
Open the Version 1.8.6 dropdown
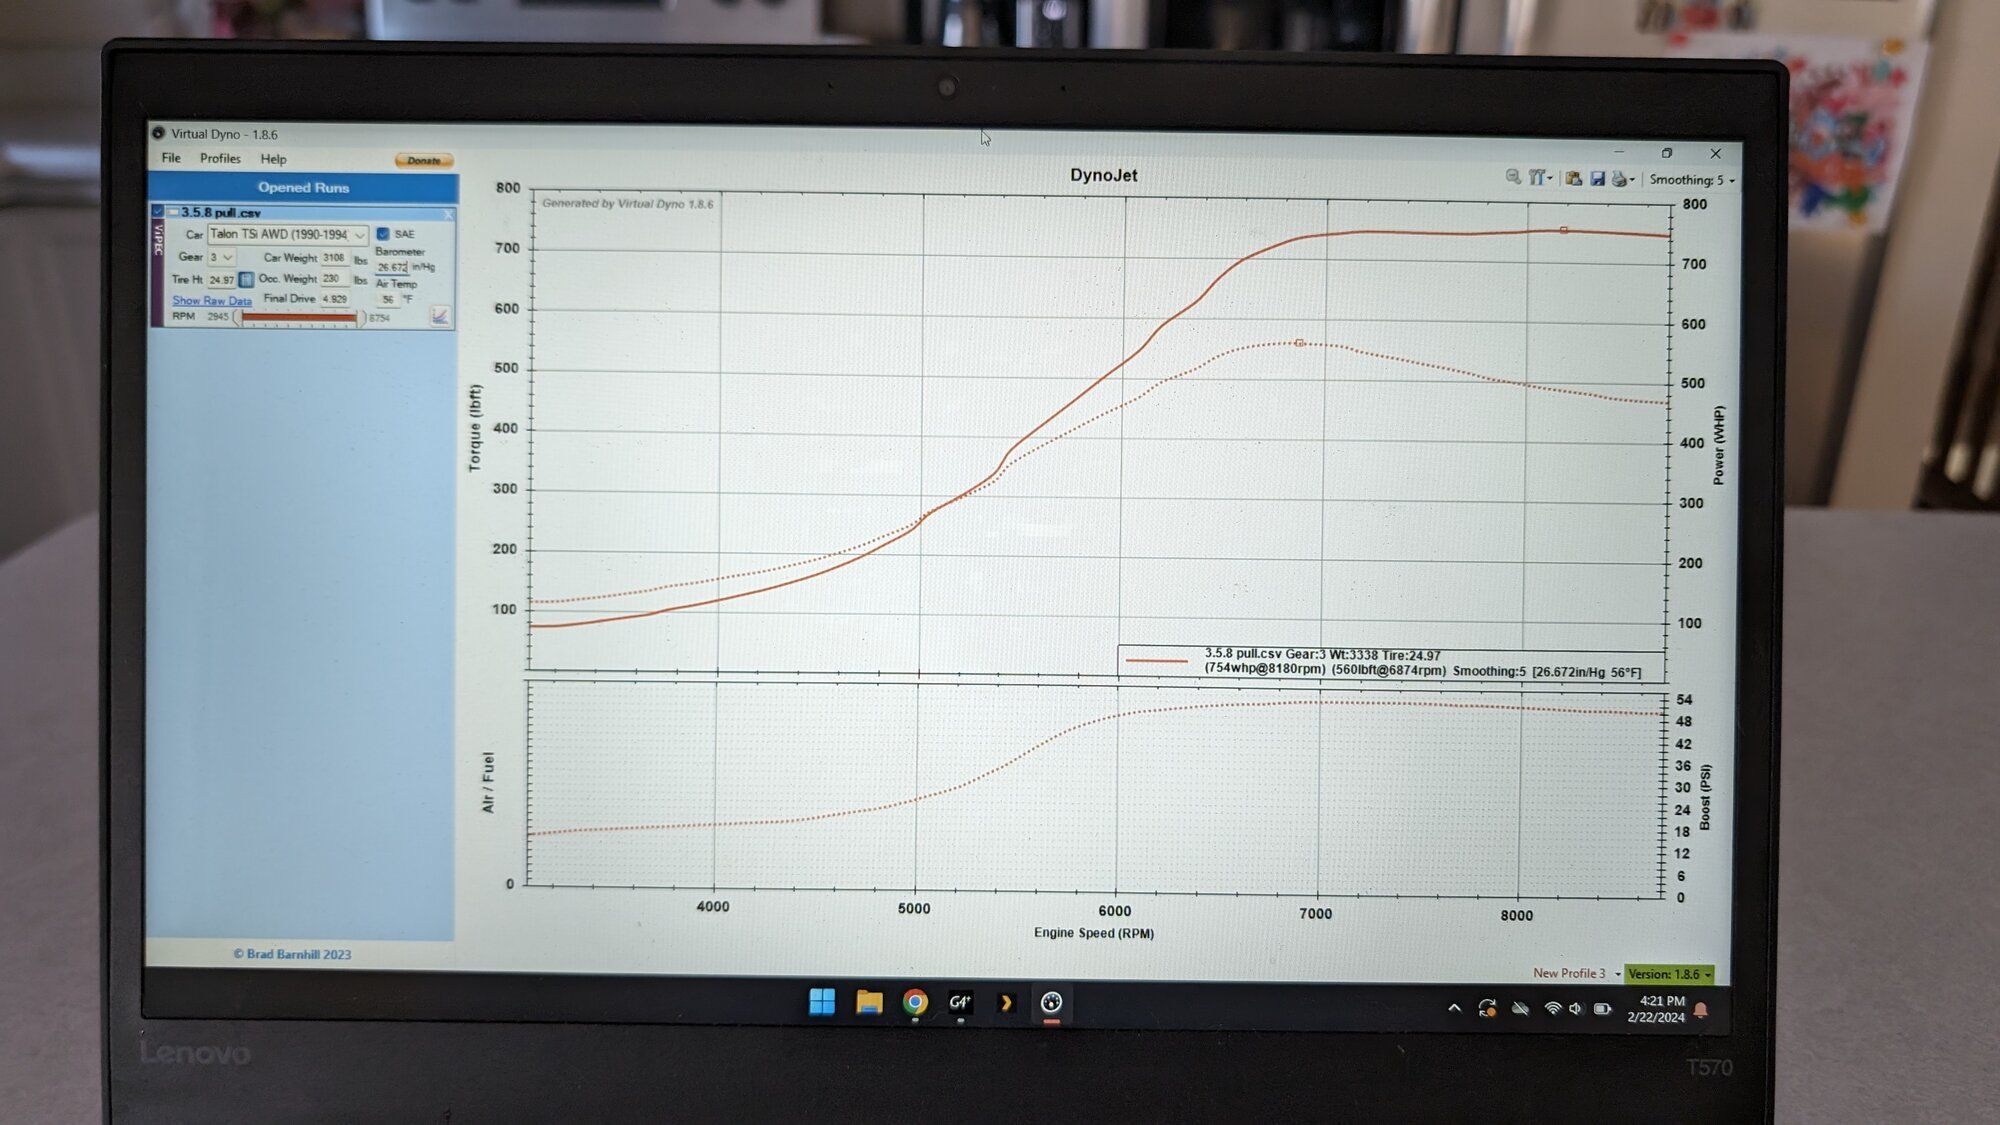coord(1669,974)
